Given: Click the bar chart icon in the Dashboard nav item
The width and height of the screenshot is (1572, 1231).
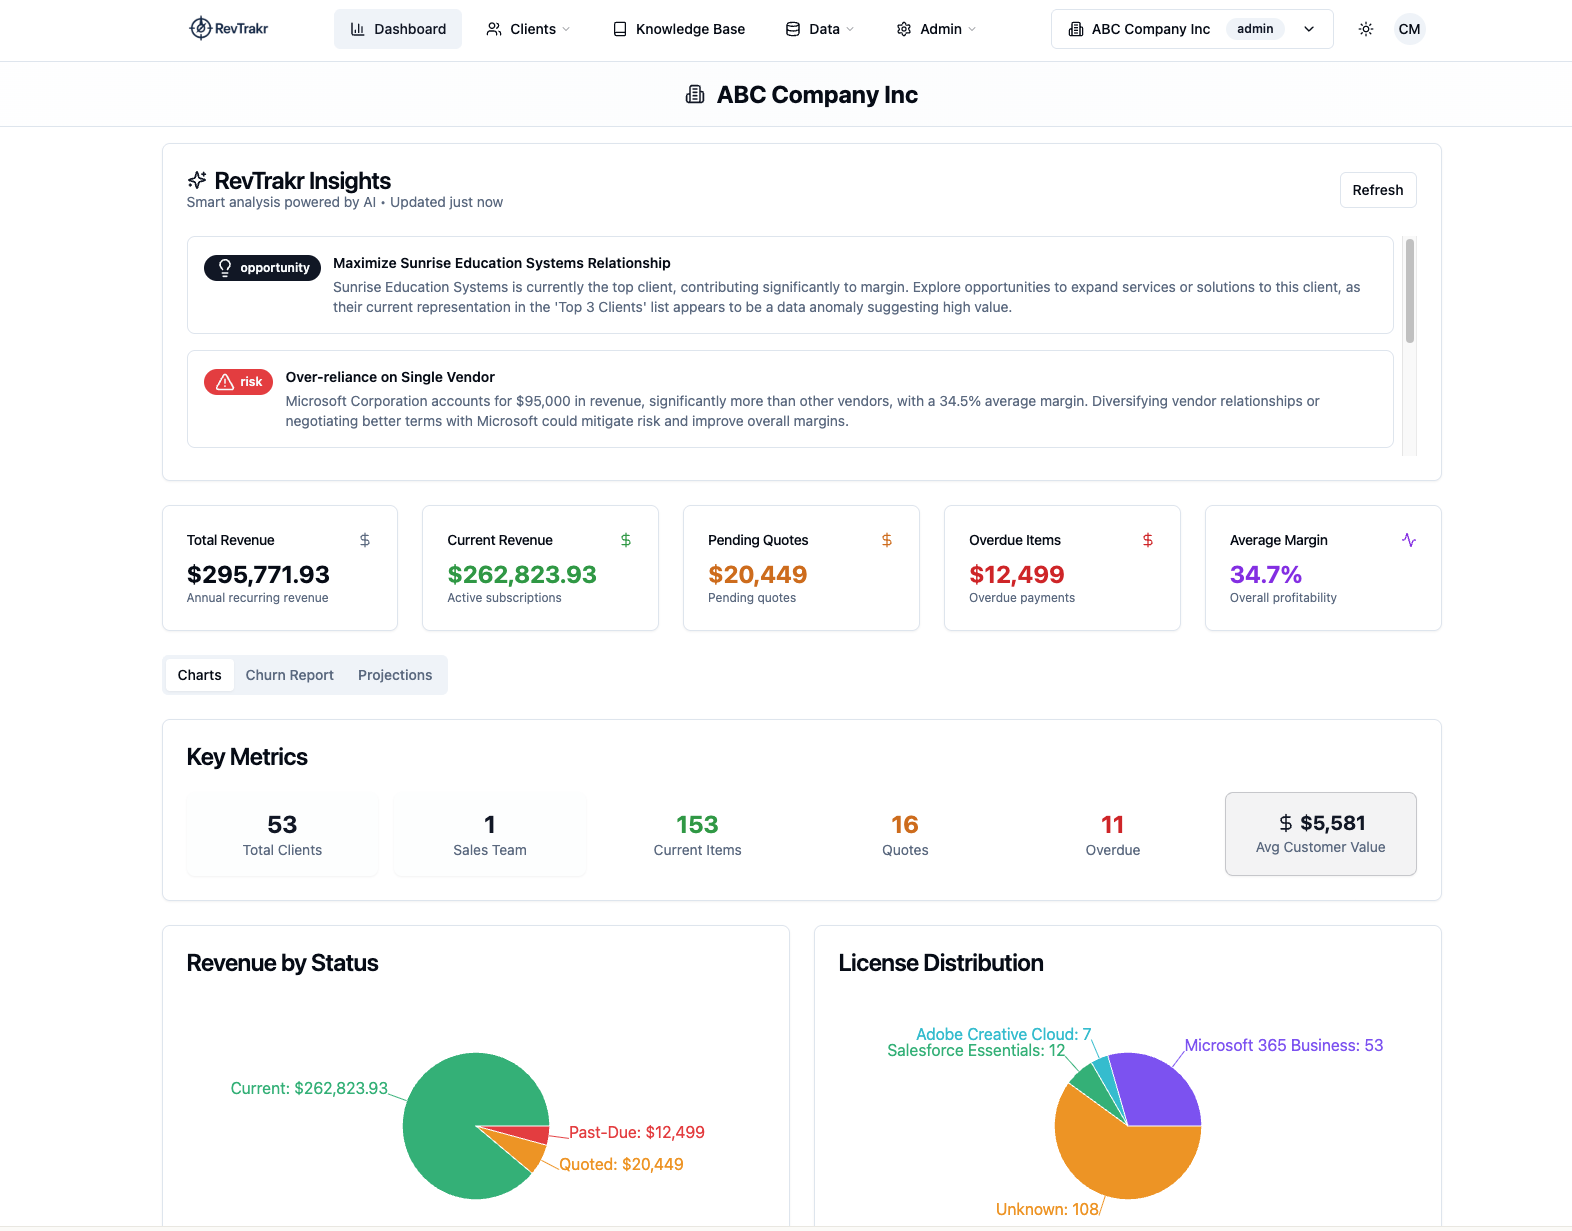Looking at the screenshot, I should tap(357, 29).
